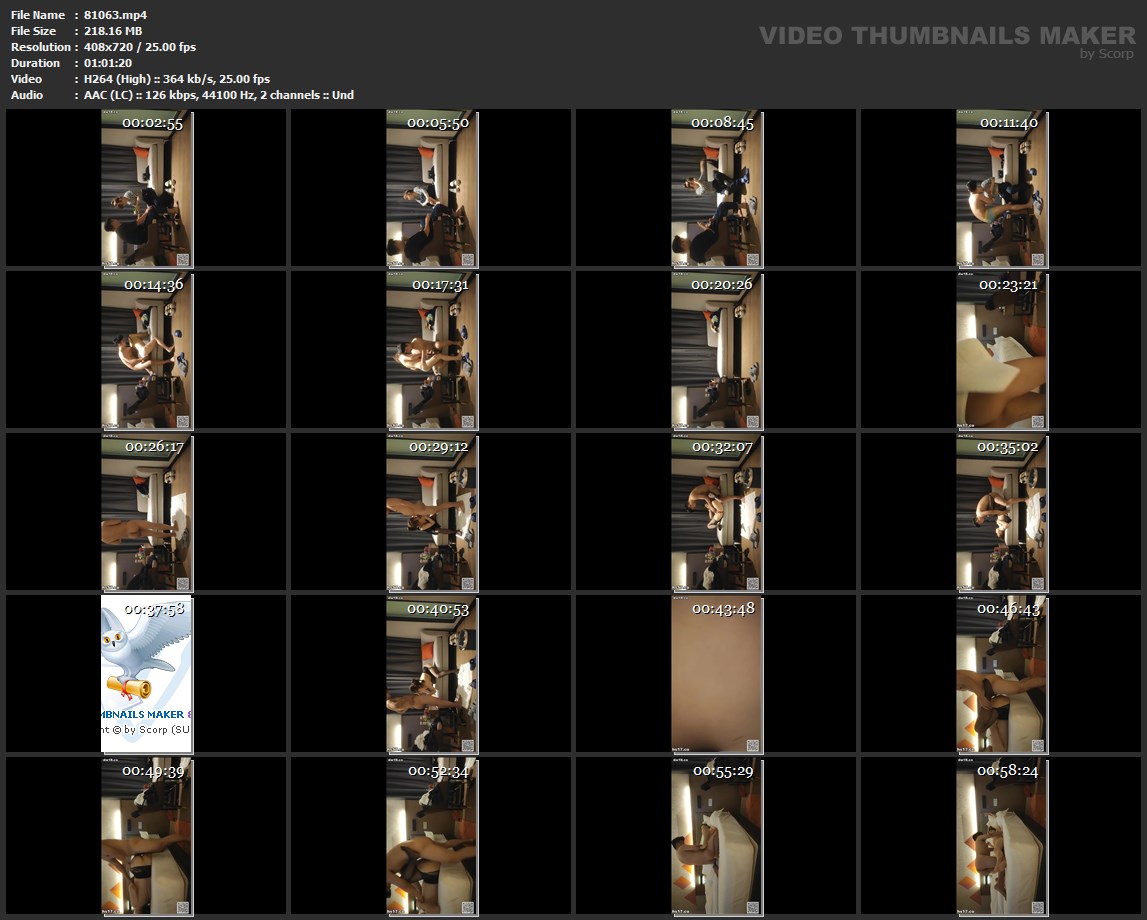
Task: Select the thumbnail stamped 00:26:17
Action: click(x=146, y=512)
